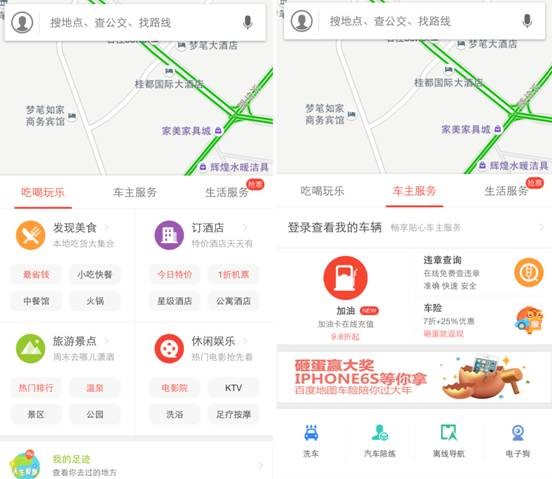
Task: Open the green 旅游景点 mountain icon
Action: coord(31,348)
